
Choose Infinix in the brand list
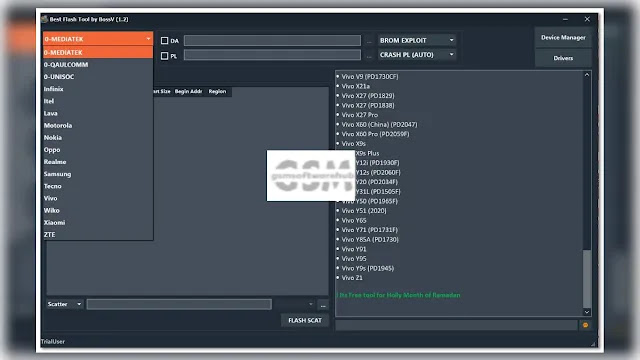98,89
